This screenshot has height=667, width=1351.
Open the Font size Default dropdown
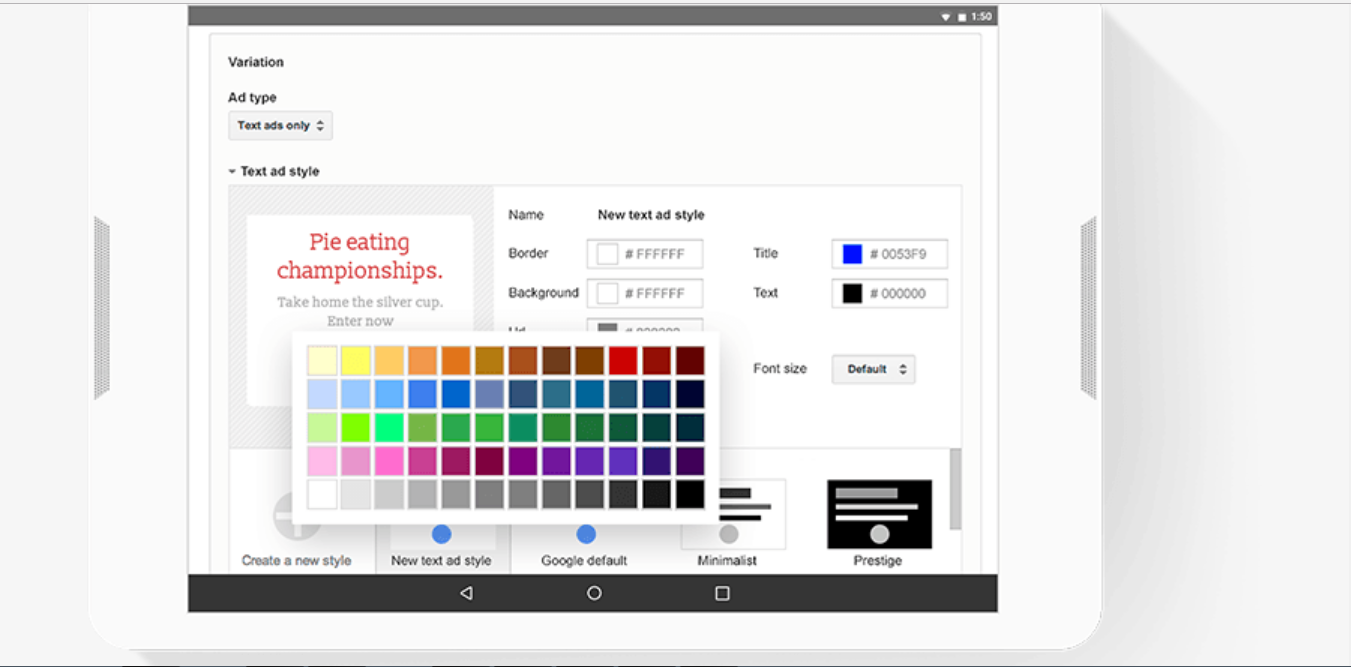[x=873, y=369]
